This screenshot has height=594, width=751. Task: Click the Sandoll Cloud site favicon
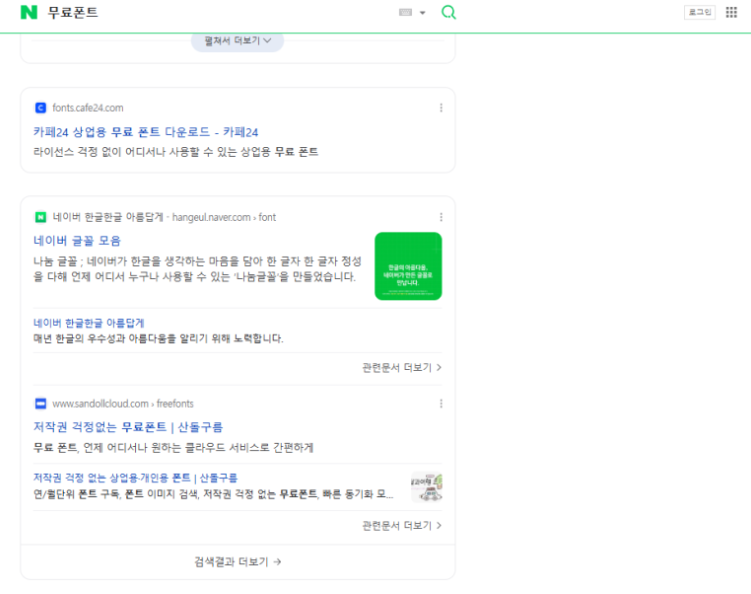click(40, 404)
